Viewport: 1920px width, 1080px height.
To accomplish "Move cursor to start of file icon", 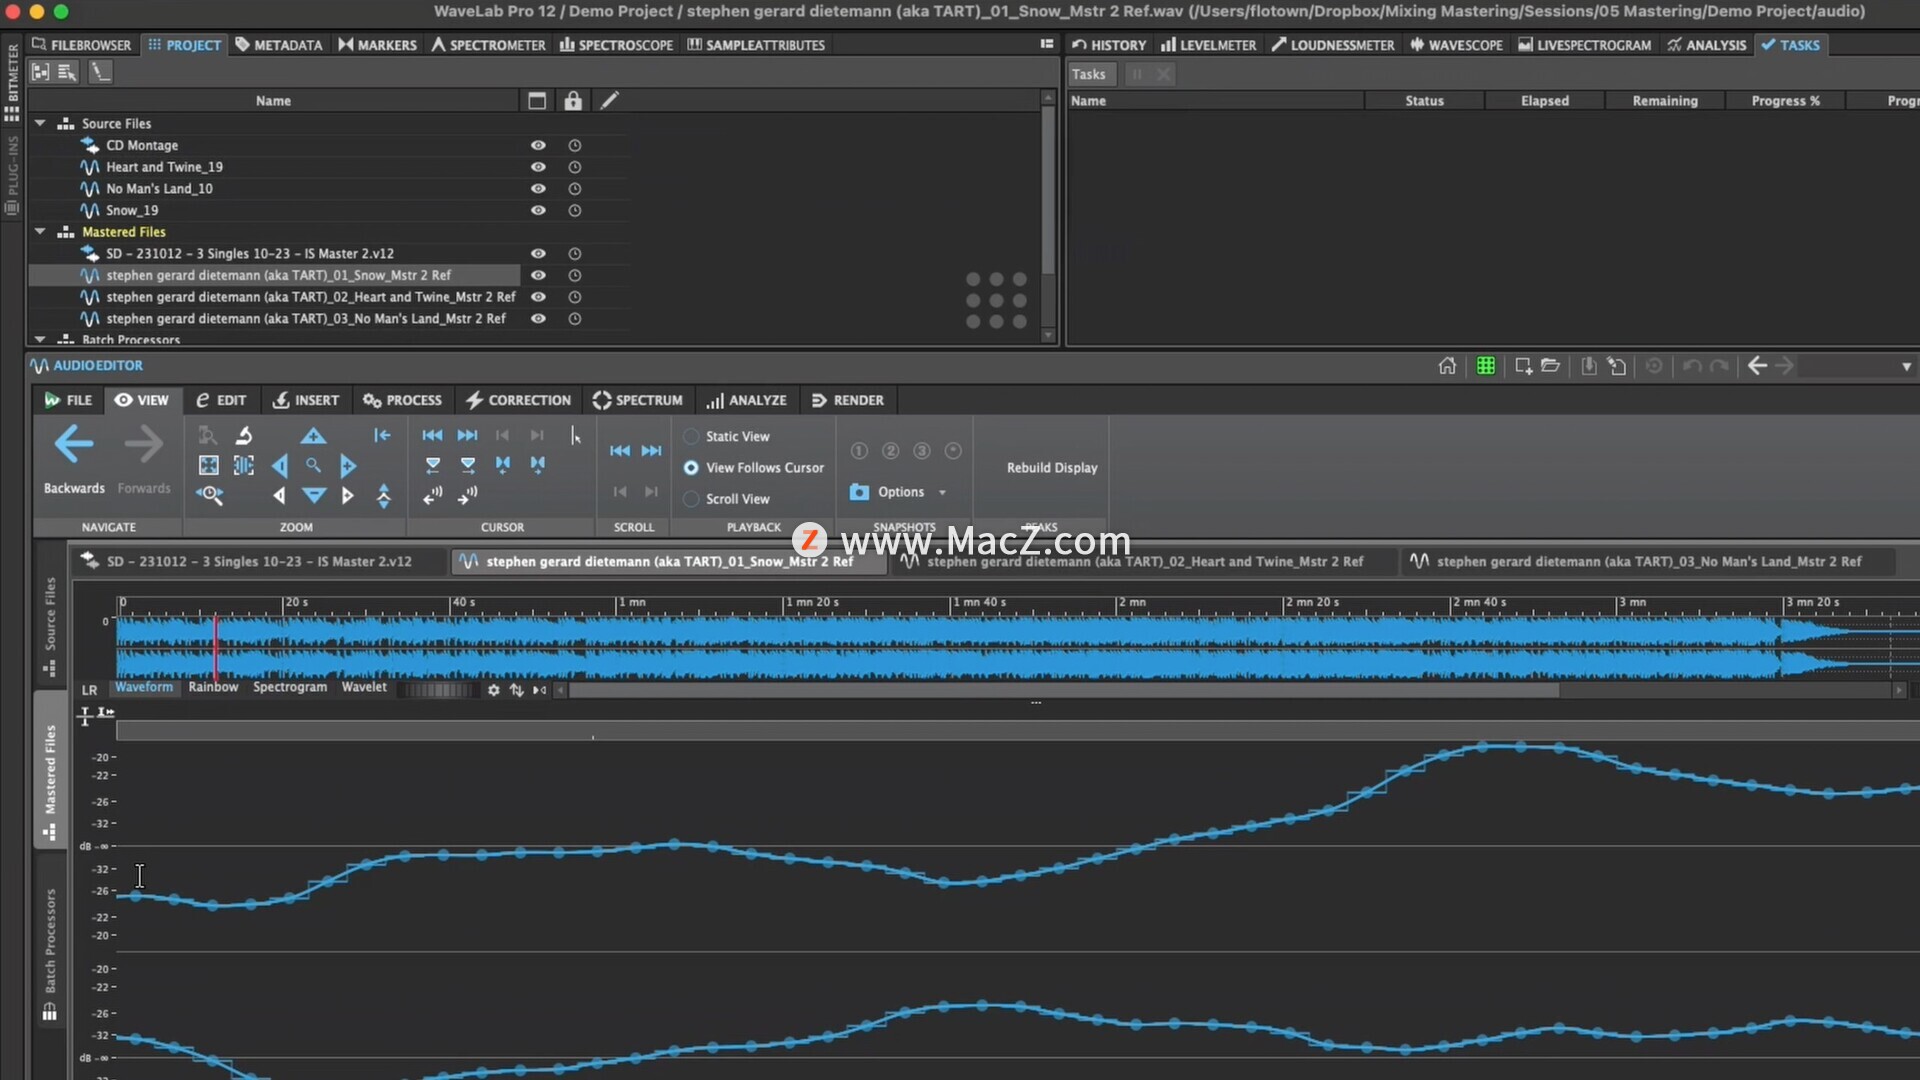I will [x=432, y=435].
